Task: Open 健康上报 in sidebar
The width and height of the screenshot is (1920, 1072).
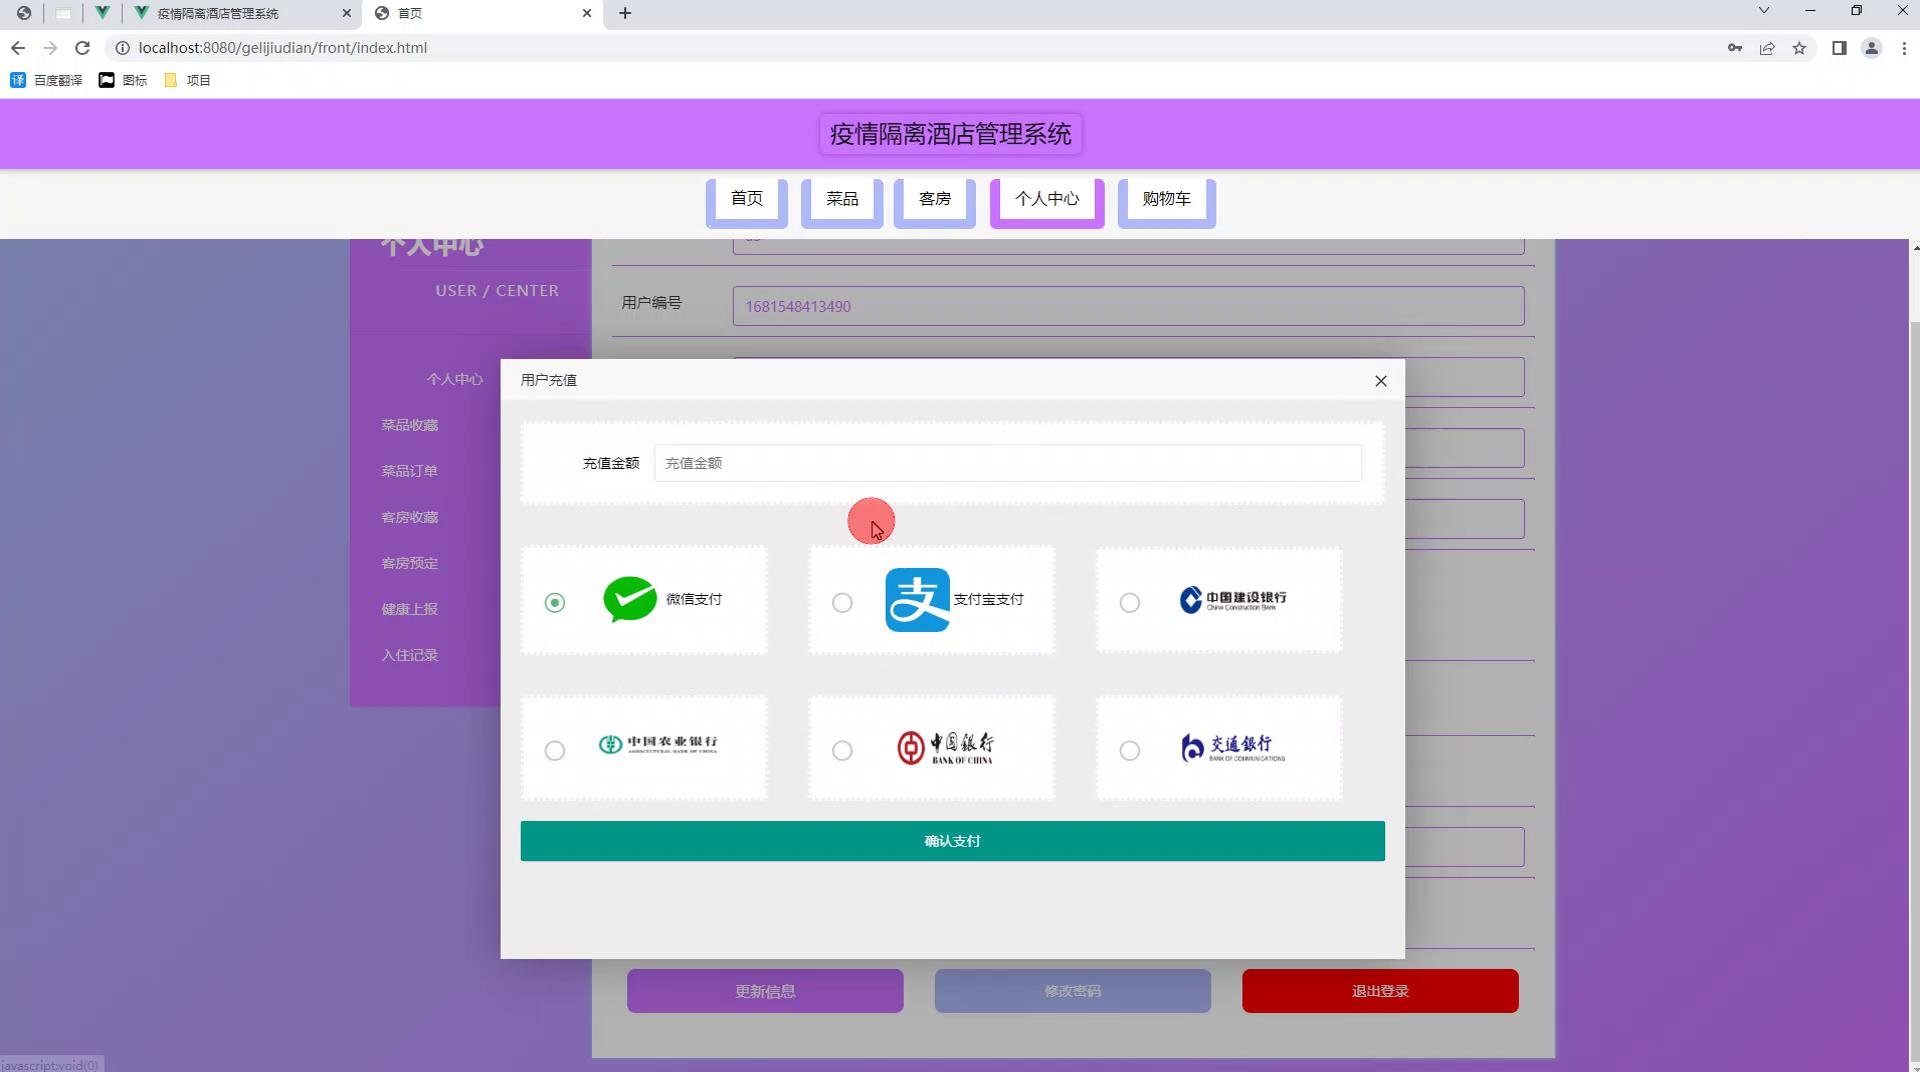Action: pyautogui.click(x=409, y=609)
